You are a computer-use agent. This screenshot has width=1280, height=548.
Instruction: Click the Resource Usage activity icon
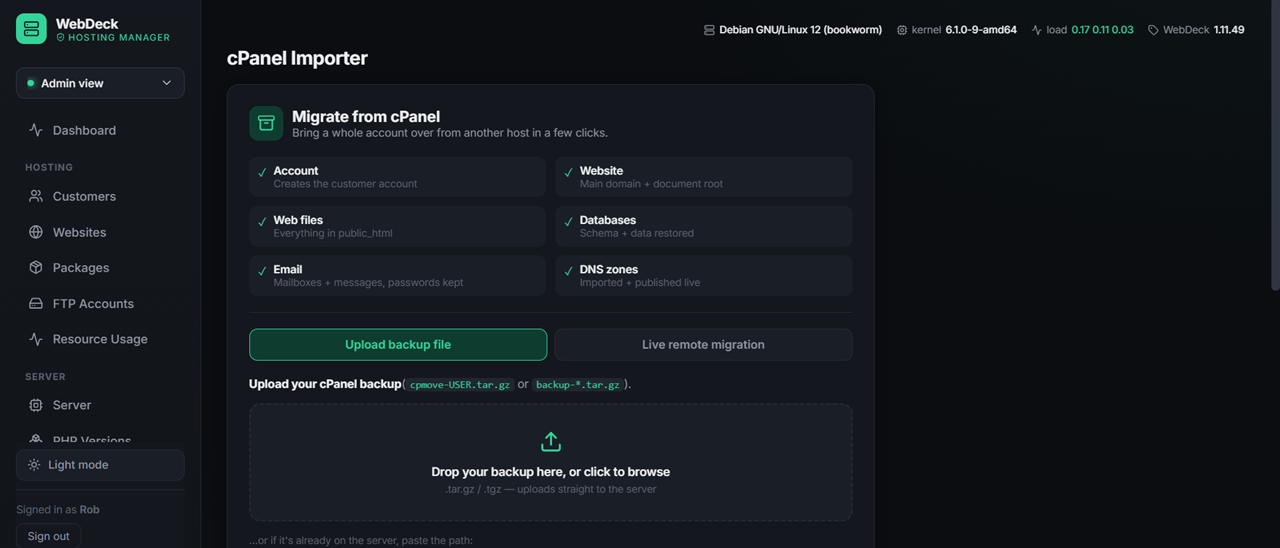click(36, 339)
